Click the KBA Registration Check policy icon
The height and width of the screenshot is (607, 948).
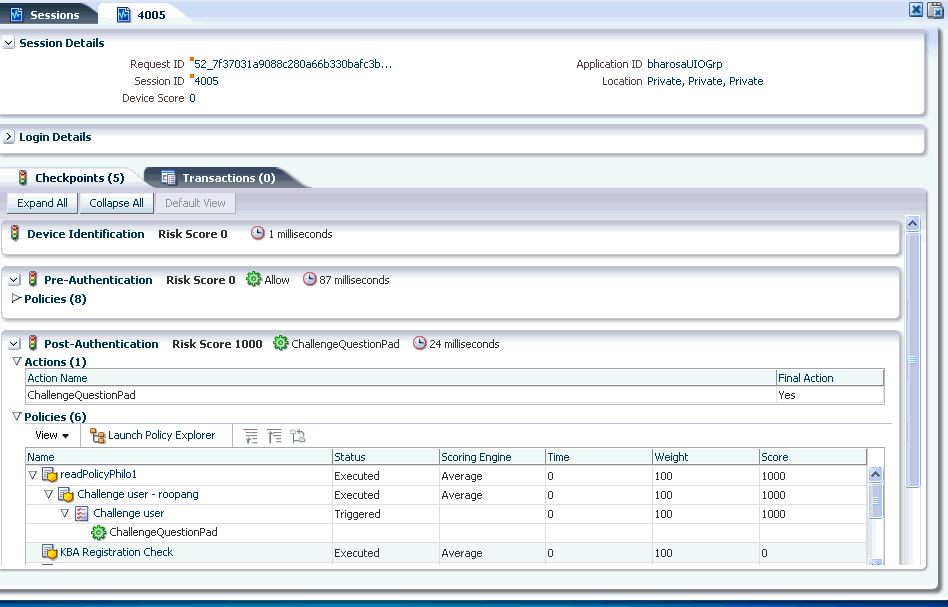tap(49, 552)
